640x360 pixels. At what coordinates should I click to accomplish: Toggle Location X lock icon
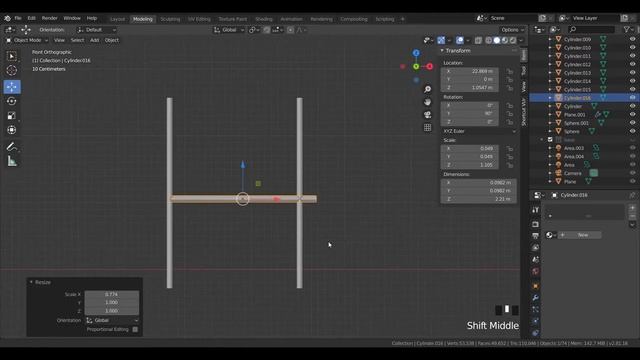click(510, 71)
